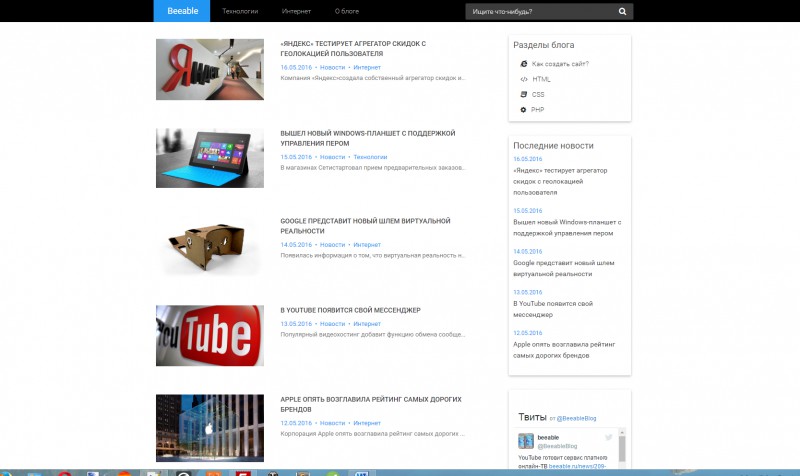This screenshot has width=800, height=476.
Task: Click the Разделы блога heading
Action: [x=543, y=45]
